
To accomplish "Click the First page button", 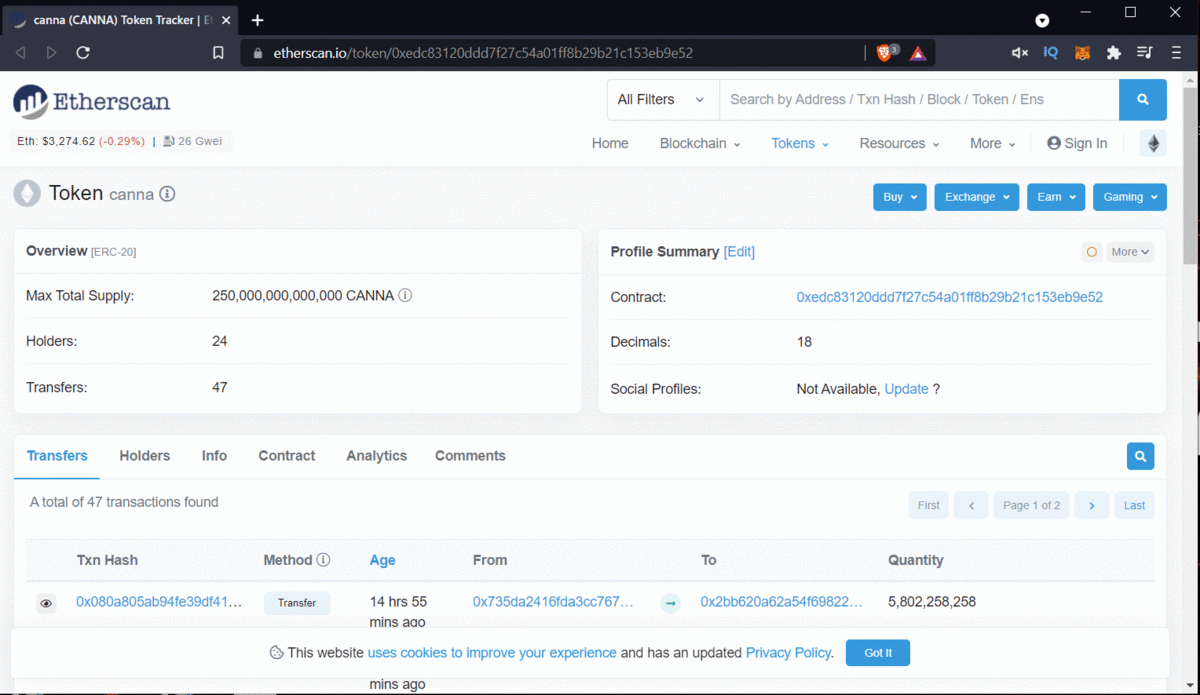I will point(929,505).
